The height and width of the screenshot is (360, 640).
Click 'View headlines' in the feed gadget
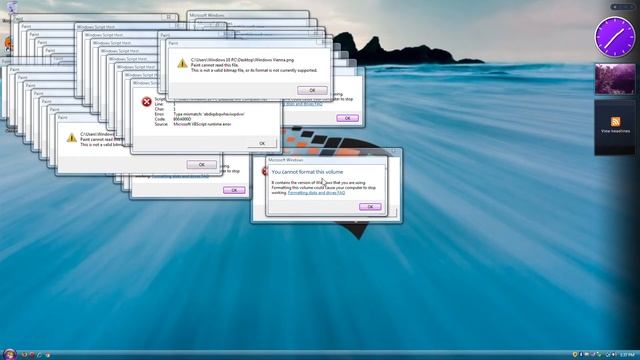615,131
